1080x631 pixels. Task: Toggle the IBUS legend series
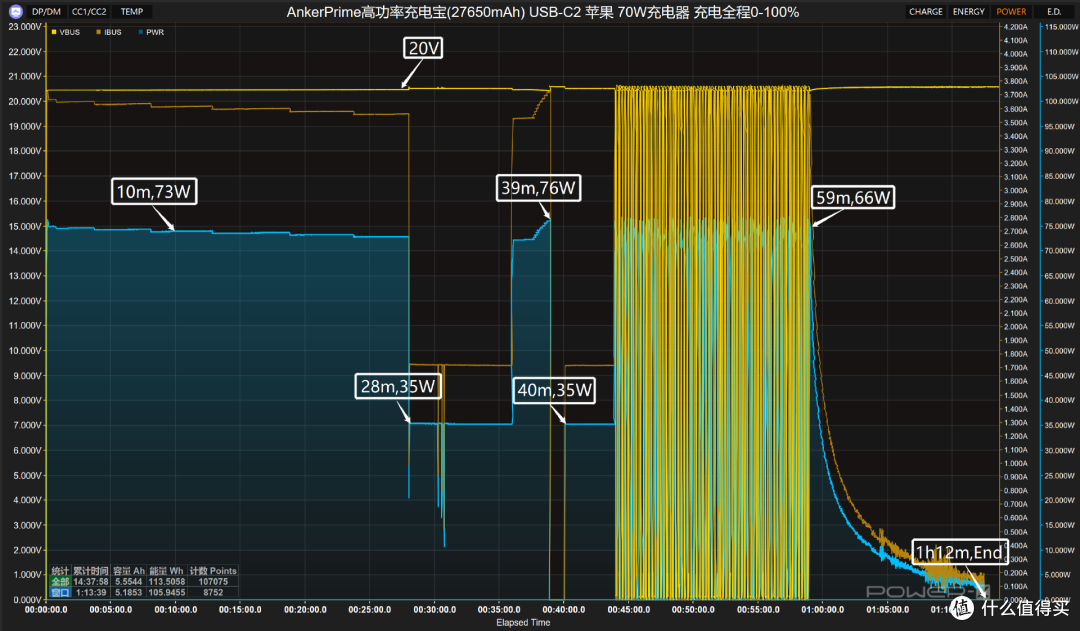pyautogui.click(x=109, y=32)
